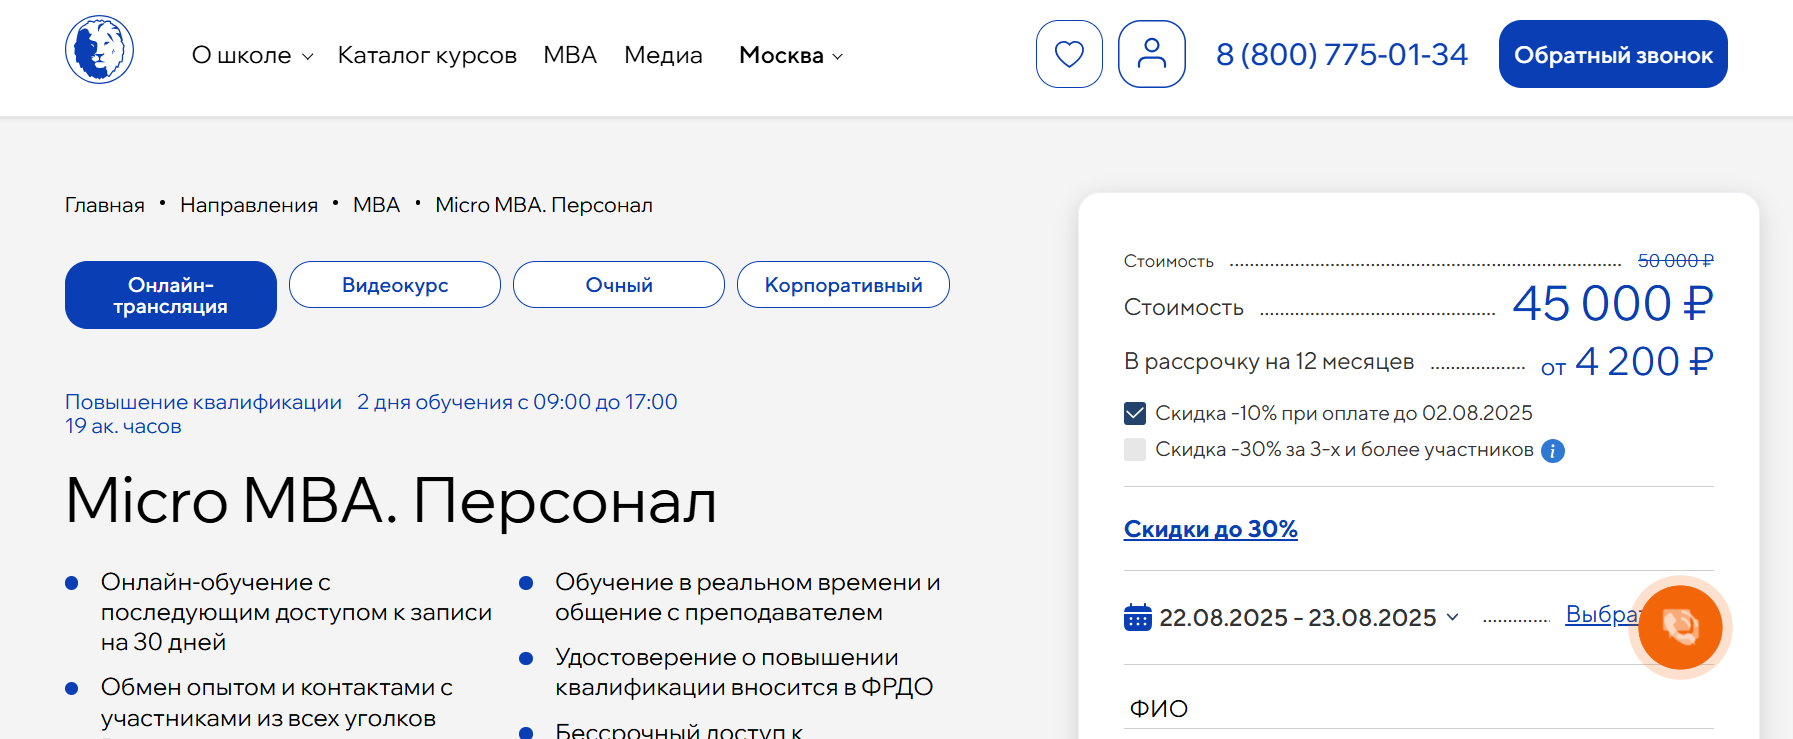Open the Москва city selector

tap(790, 56)
